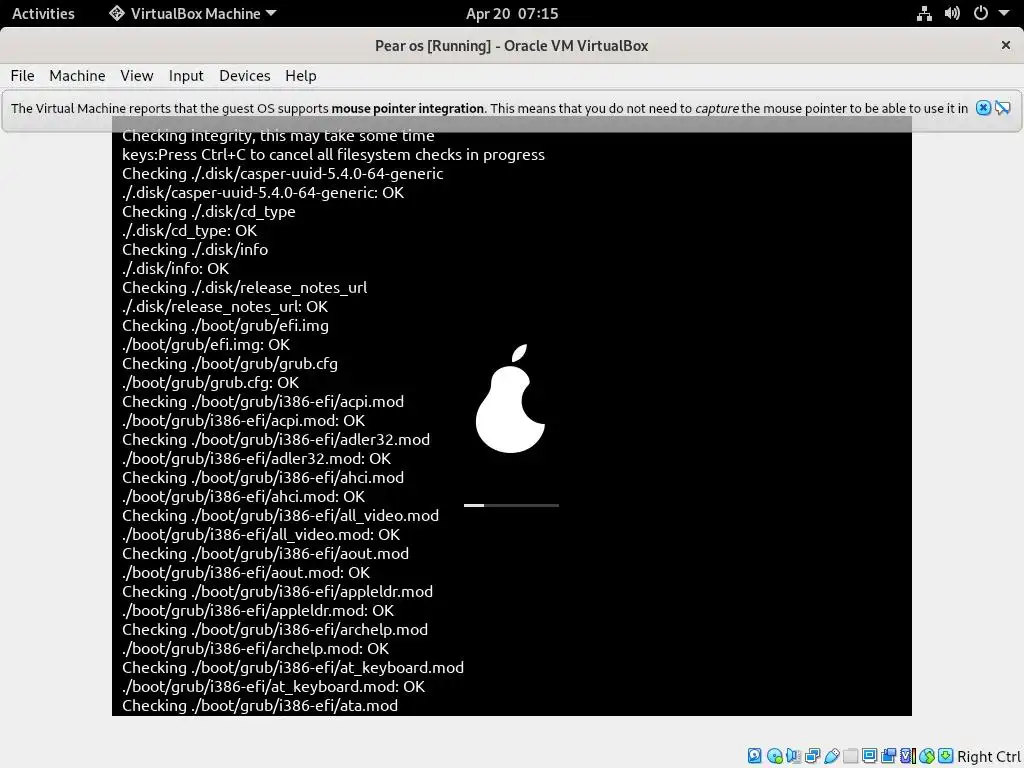Open the File menu

pos(22,76)
